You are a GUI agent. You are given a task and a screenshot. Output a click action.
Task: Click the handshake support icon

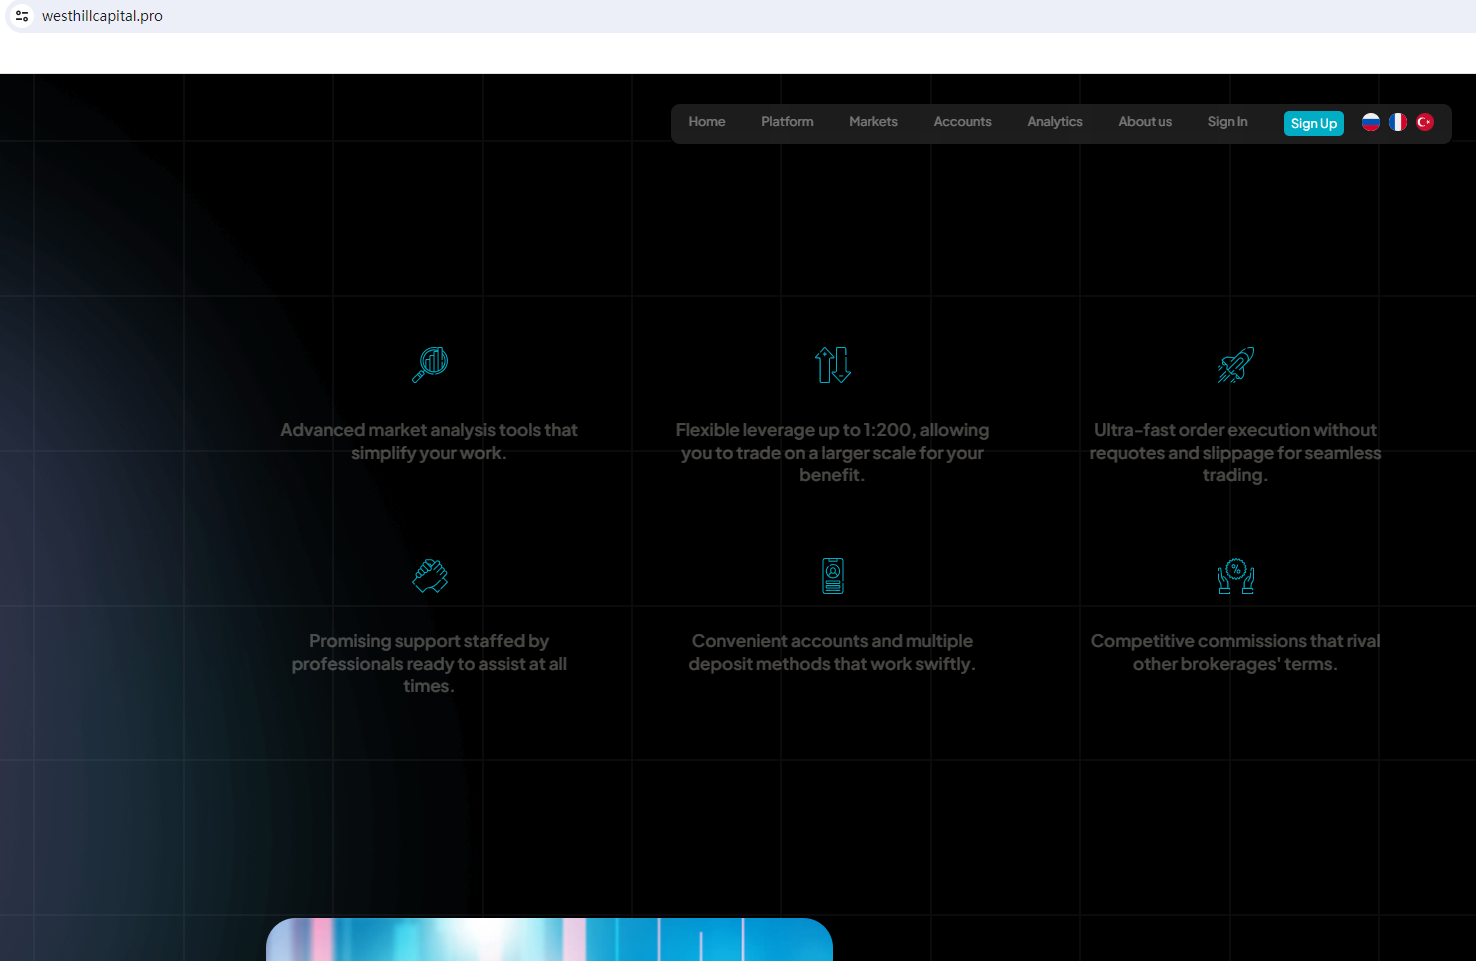[430, 576]
